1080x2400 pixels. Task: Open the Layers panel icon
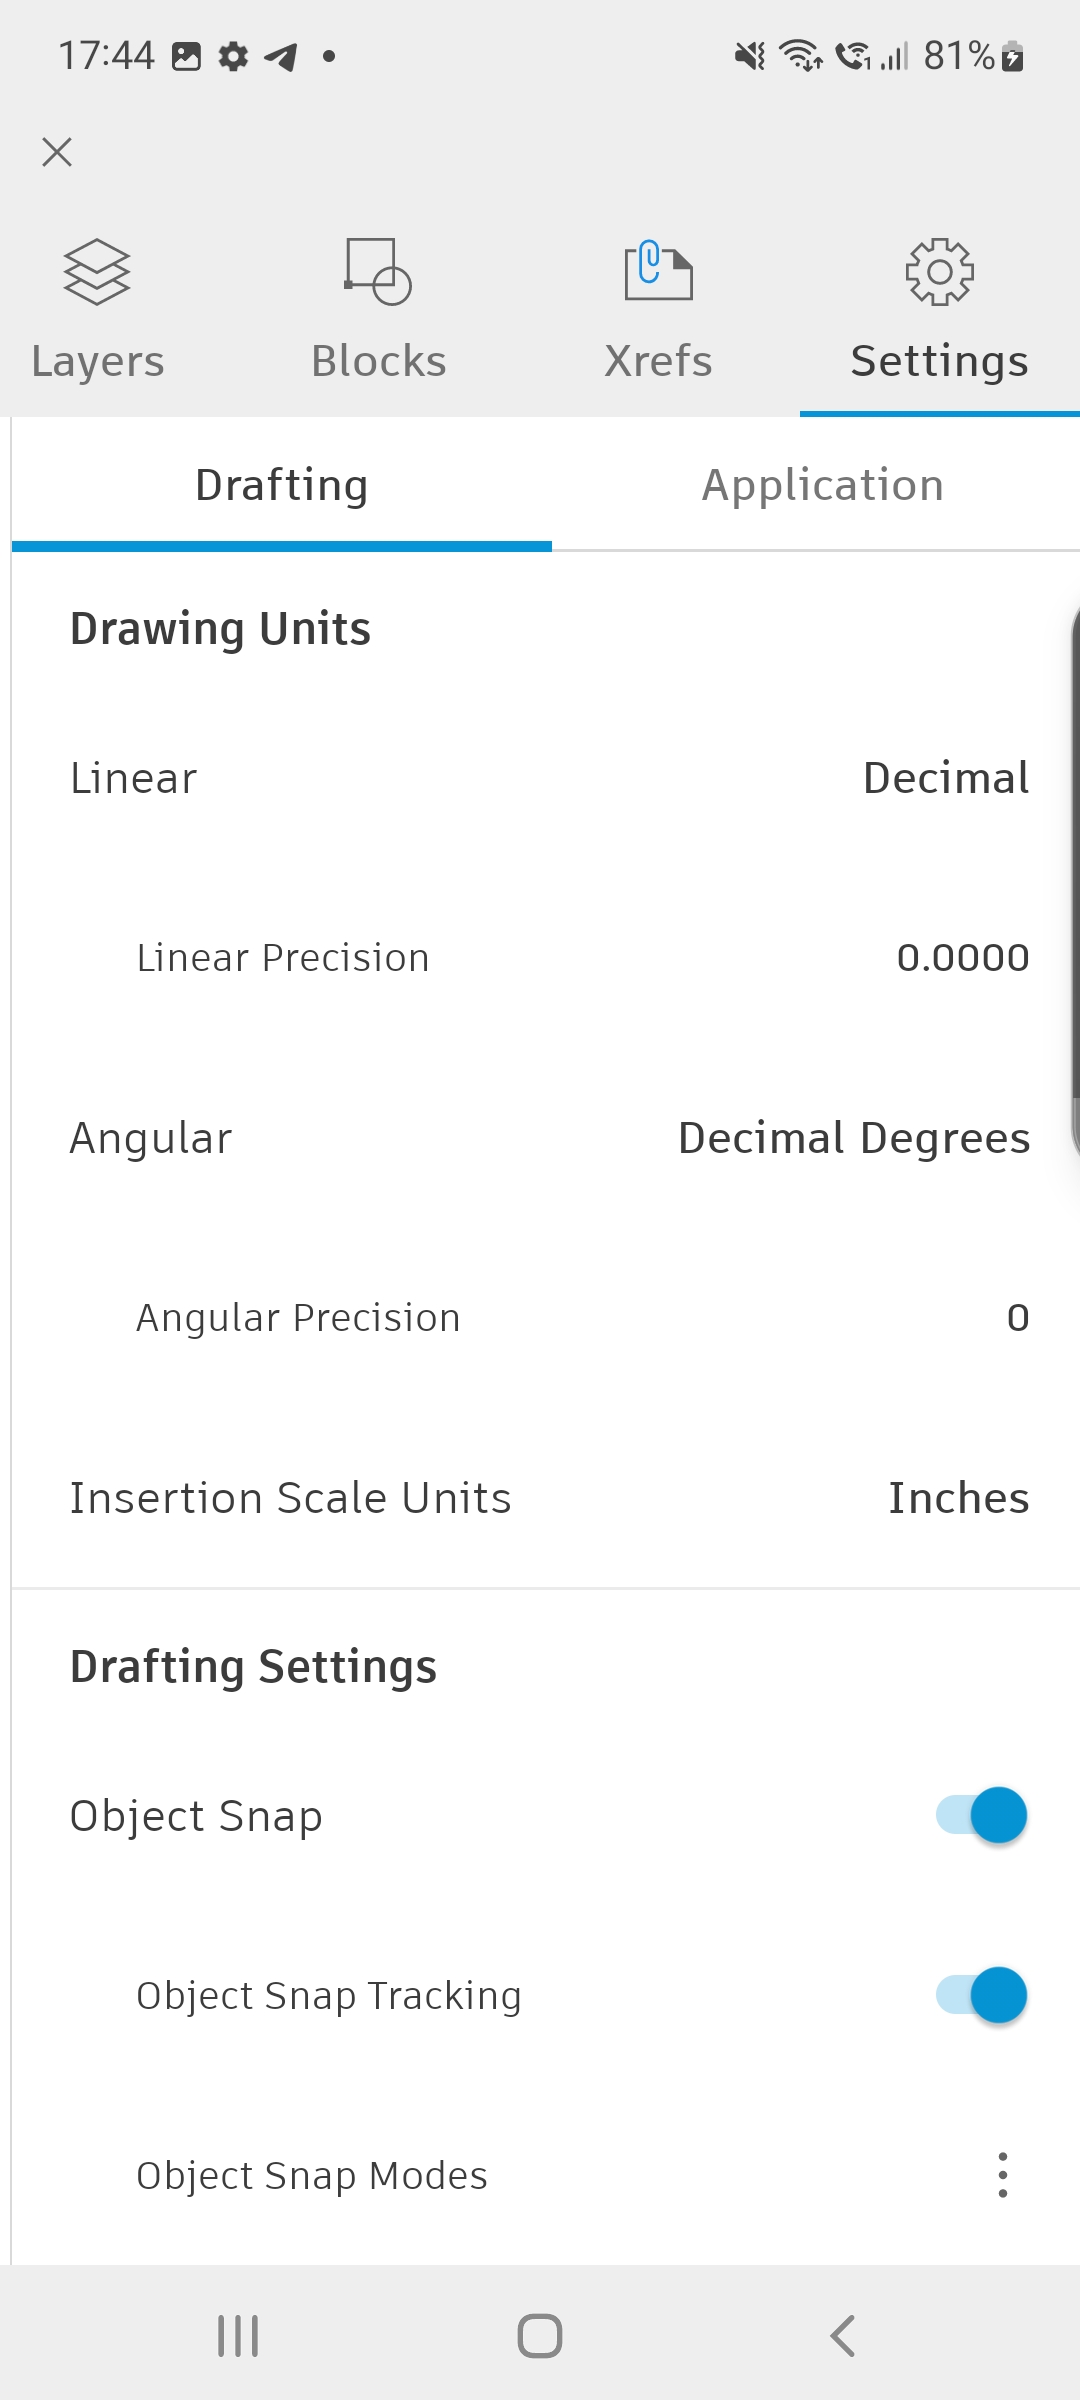(x=97, y=272)
